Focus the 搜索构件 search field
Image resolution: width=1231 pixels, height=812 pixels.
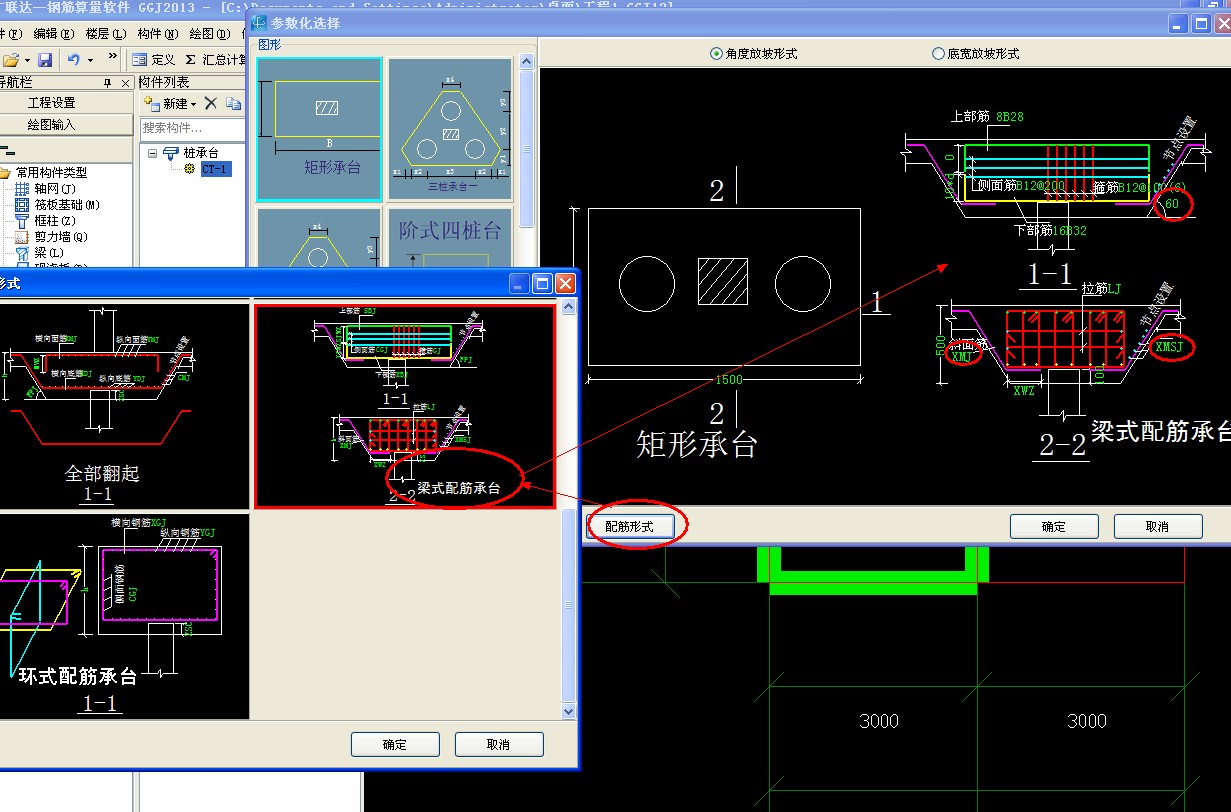(192, 127)
